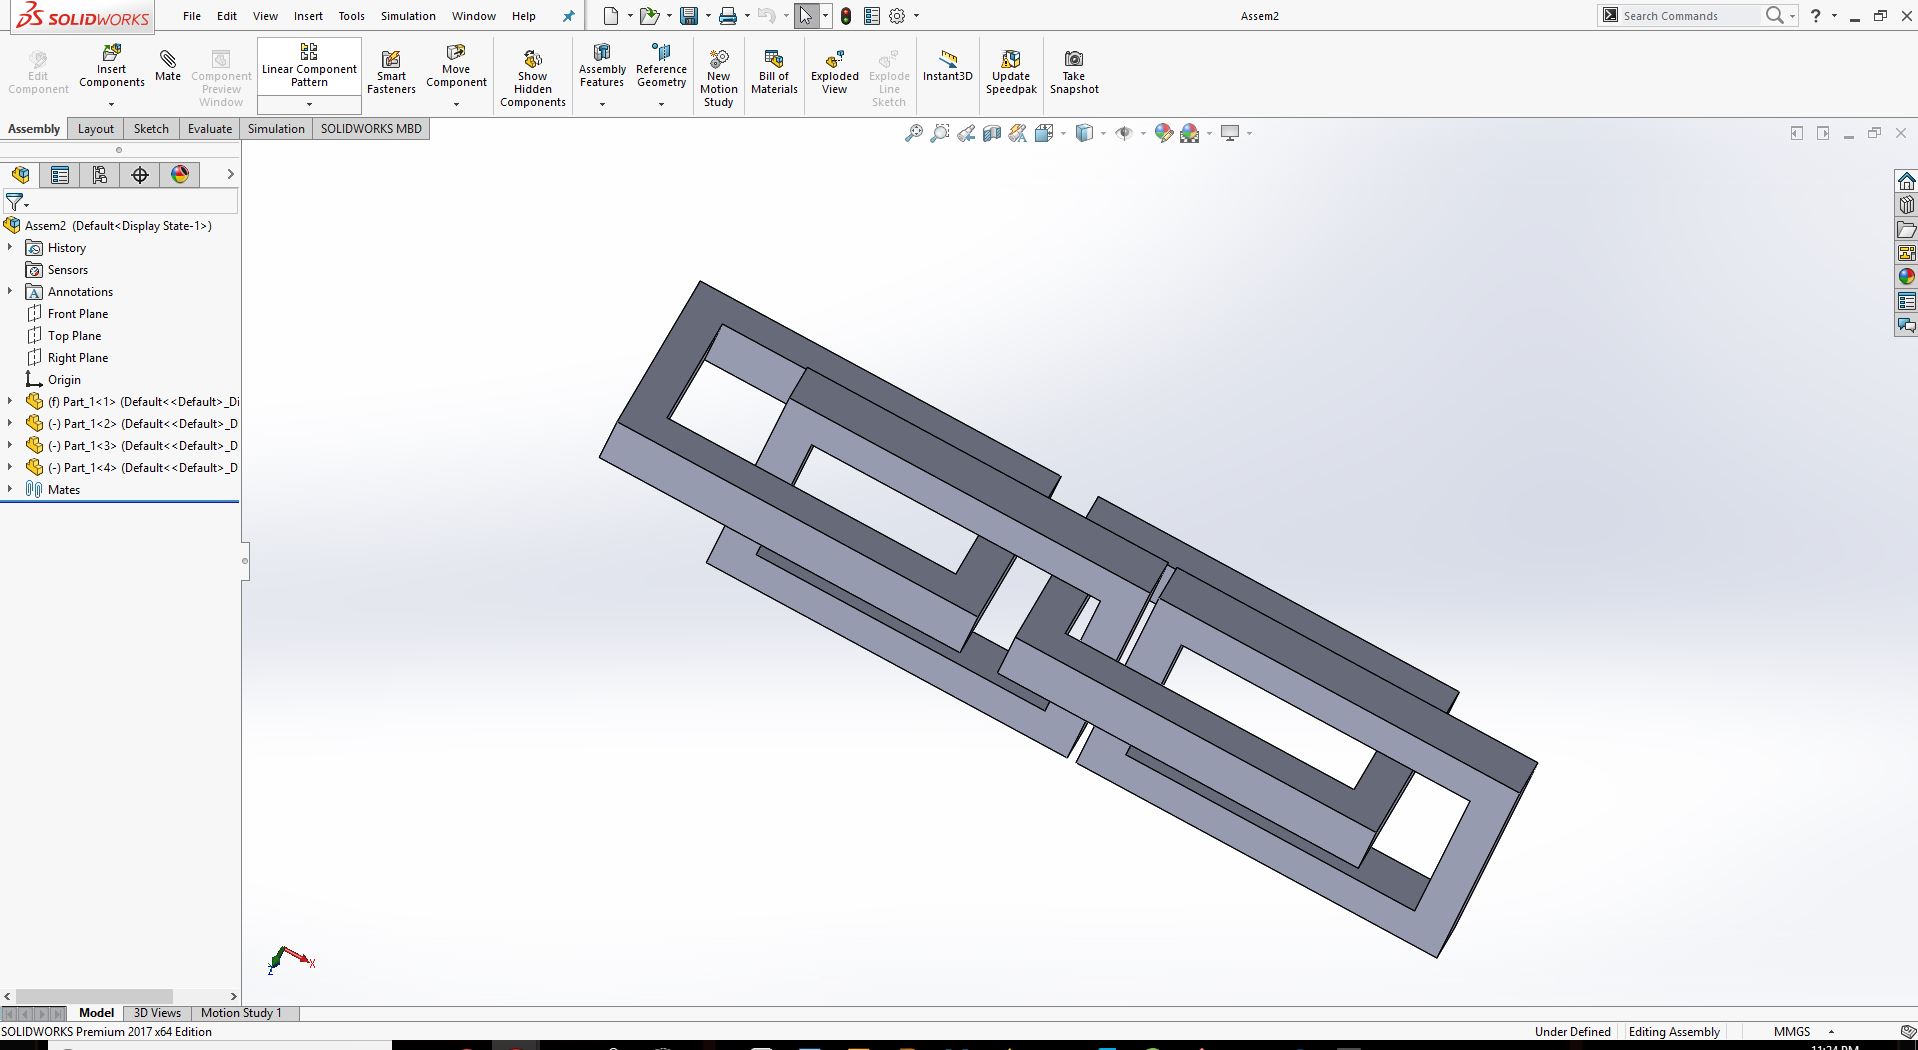Switch to the Evaluate tab
Screen dimensions: 1918x1050
coord(209,128)
